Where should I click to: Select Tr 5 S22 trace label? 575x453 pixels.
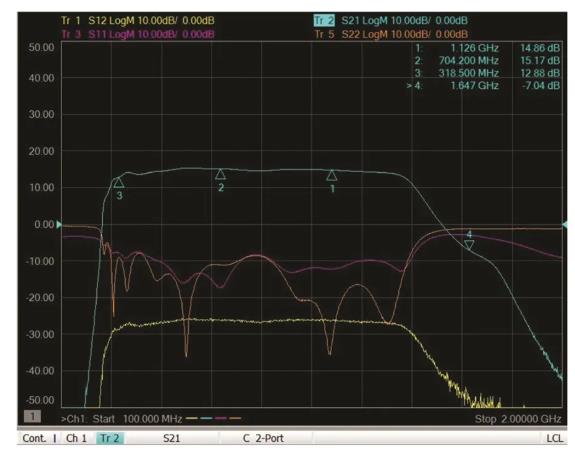pos(391,34)
